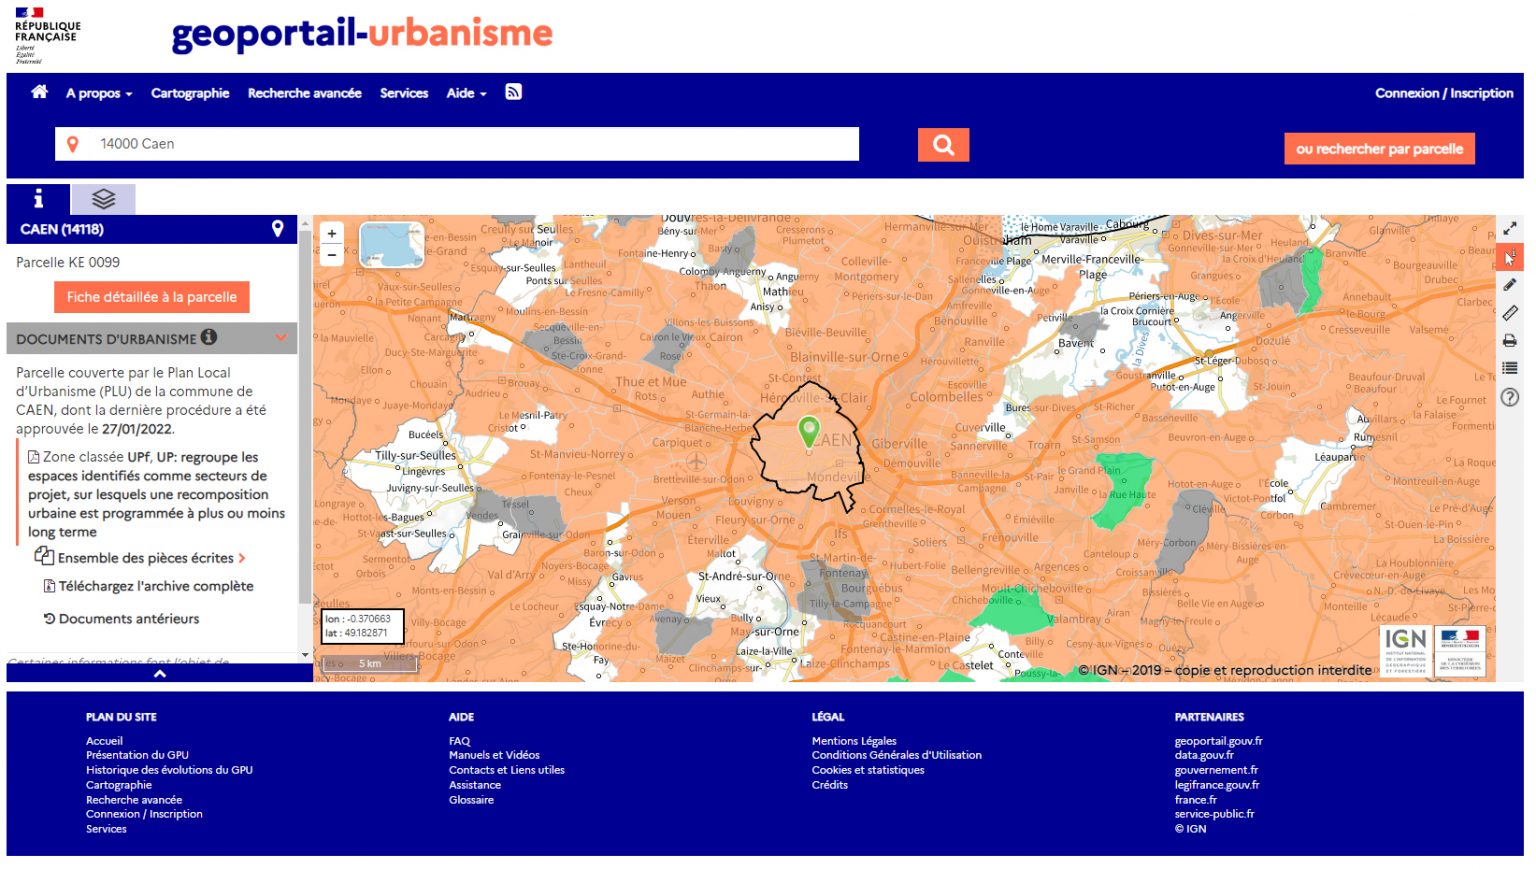The width and height of the screenshot is (1536, 869).
Task: Go to the home page icon
Action: (39, 92)
